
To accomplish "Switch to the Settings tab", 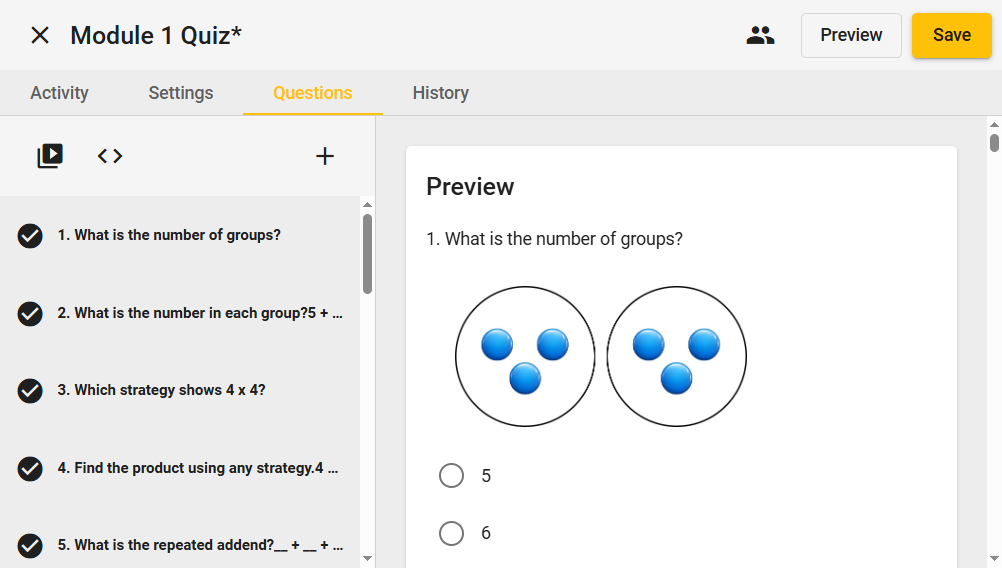I will click(x=181, y=93).
